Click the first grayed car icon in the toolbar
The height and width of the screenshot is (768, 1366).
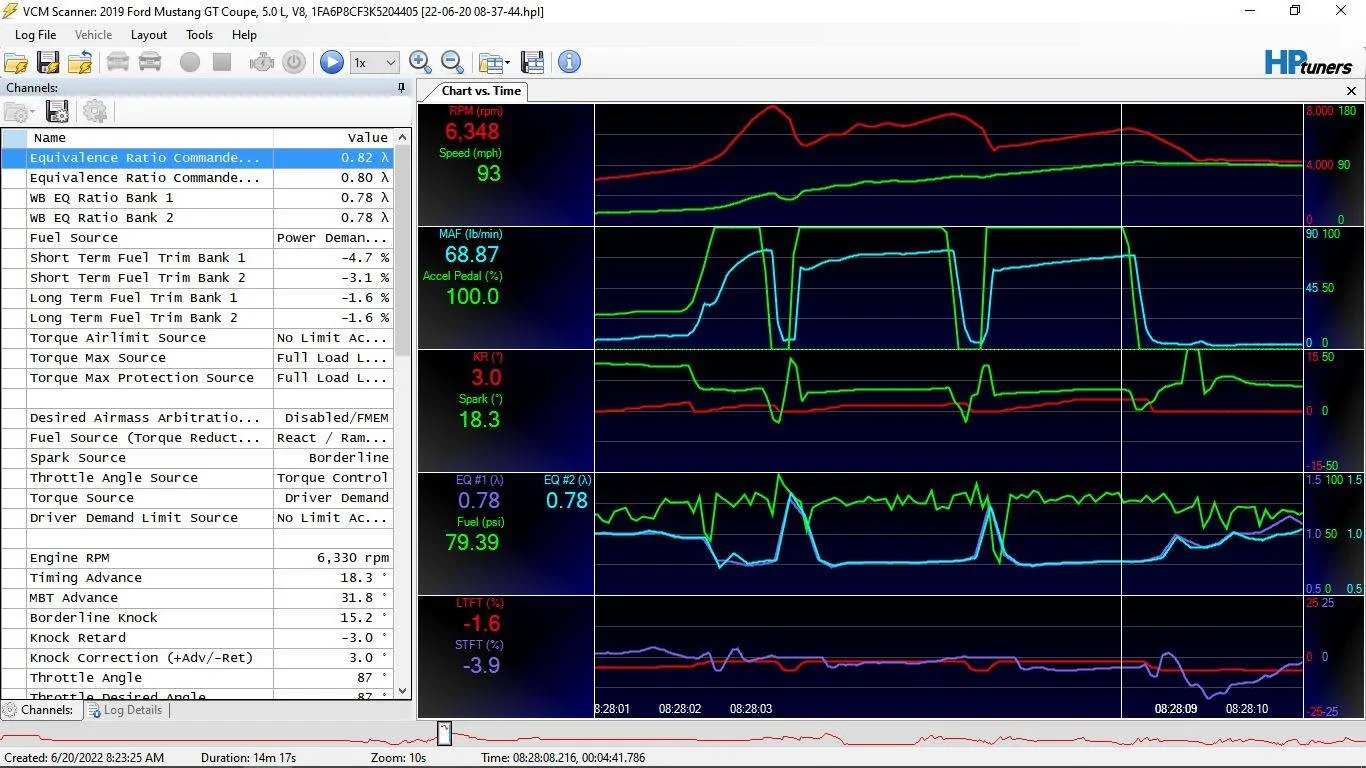click(x=118, y=62)
